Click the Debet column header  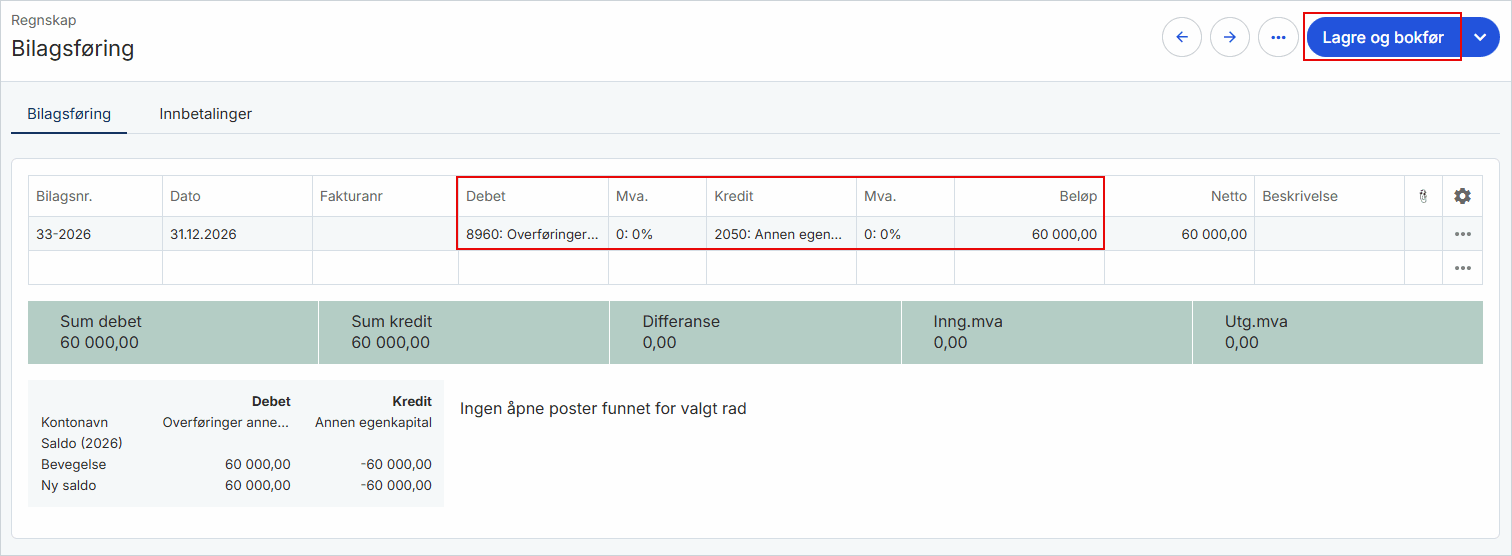[x=533, y=196]
